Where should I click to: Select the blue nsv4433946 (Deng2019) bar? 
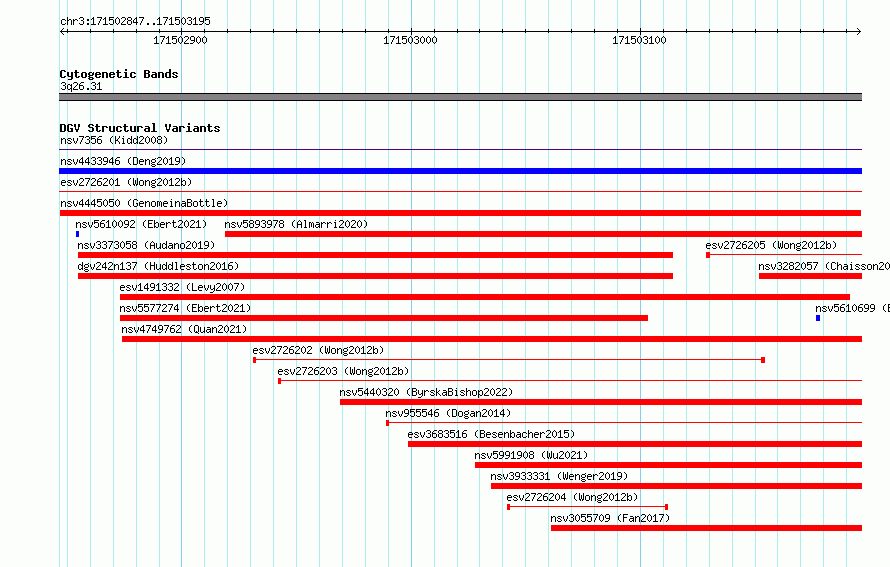point(460,171)
